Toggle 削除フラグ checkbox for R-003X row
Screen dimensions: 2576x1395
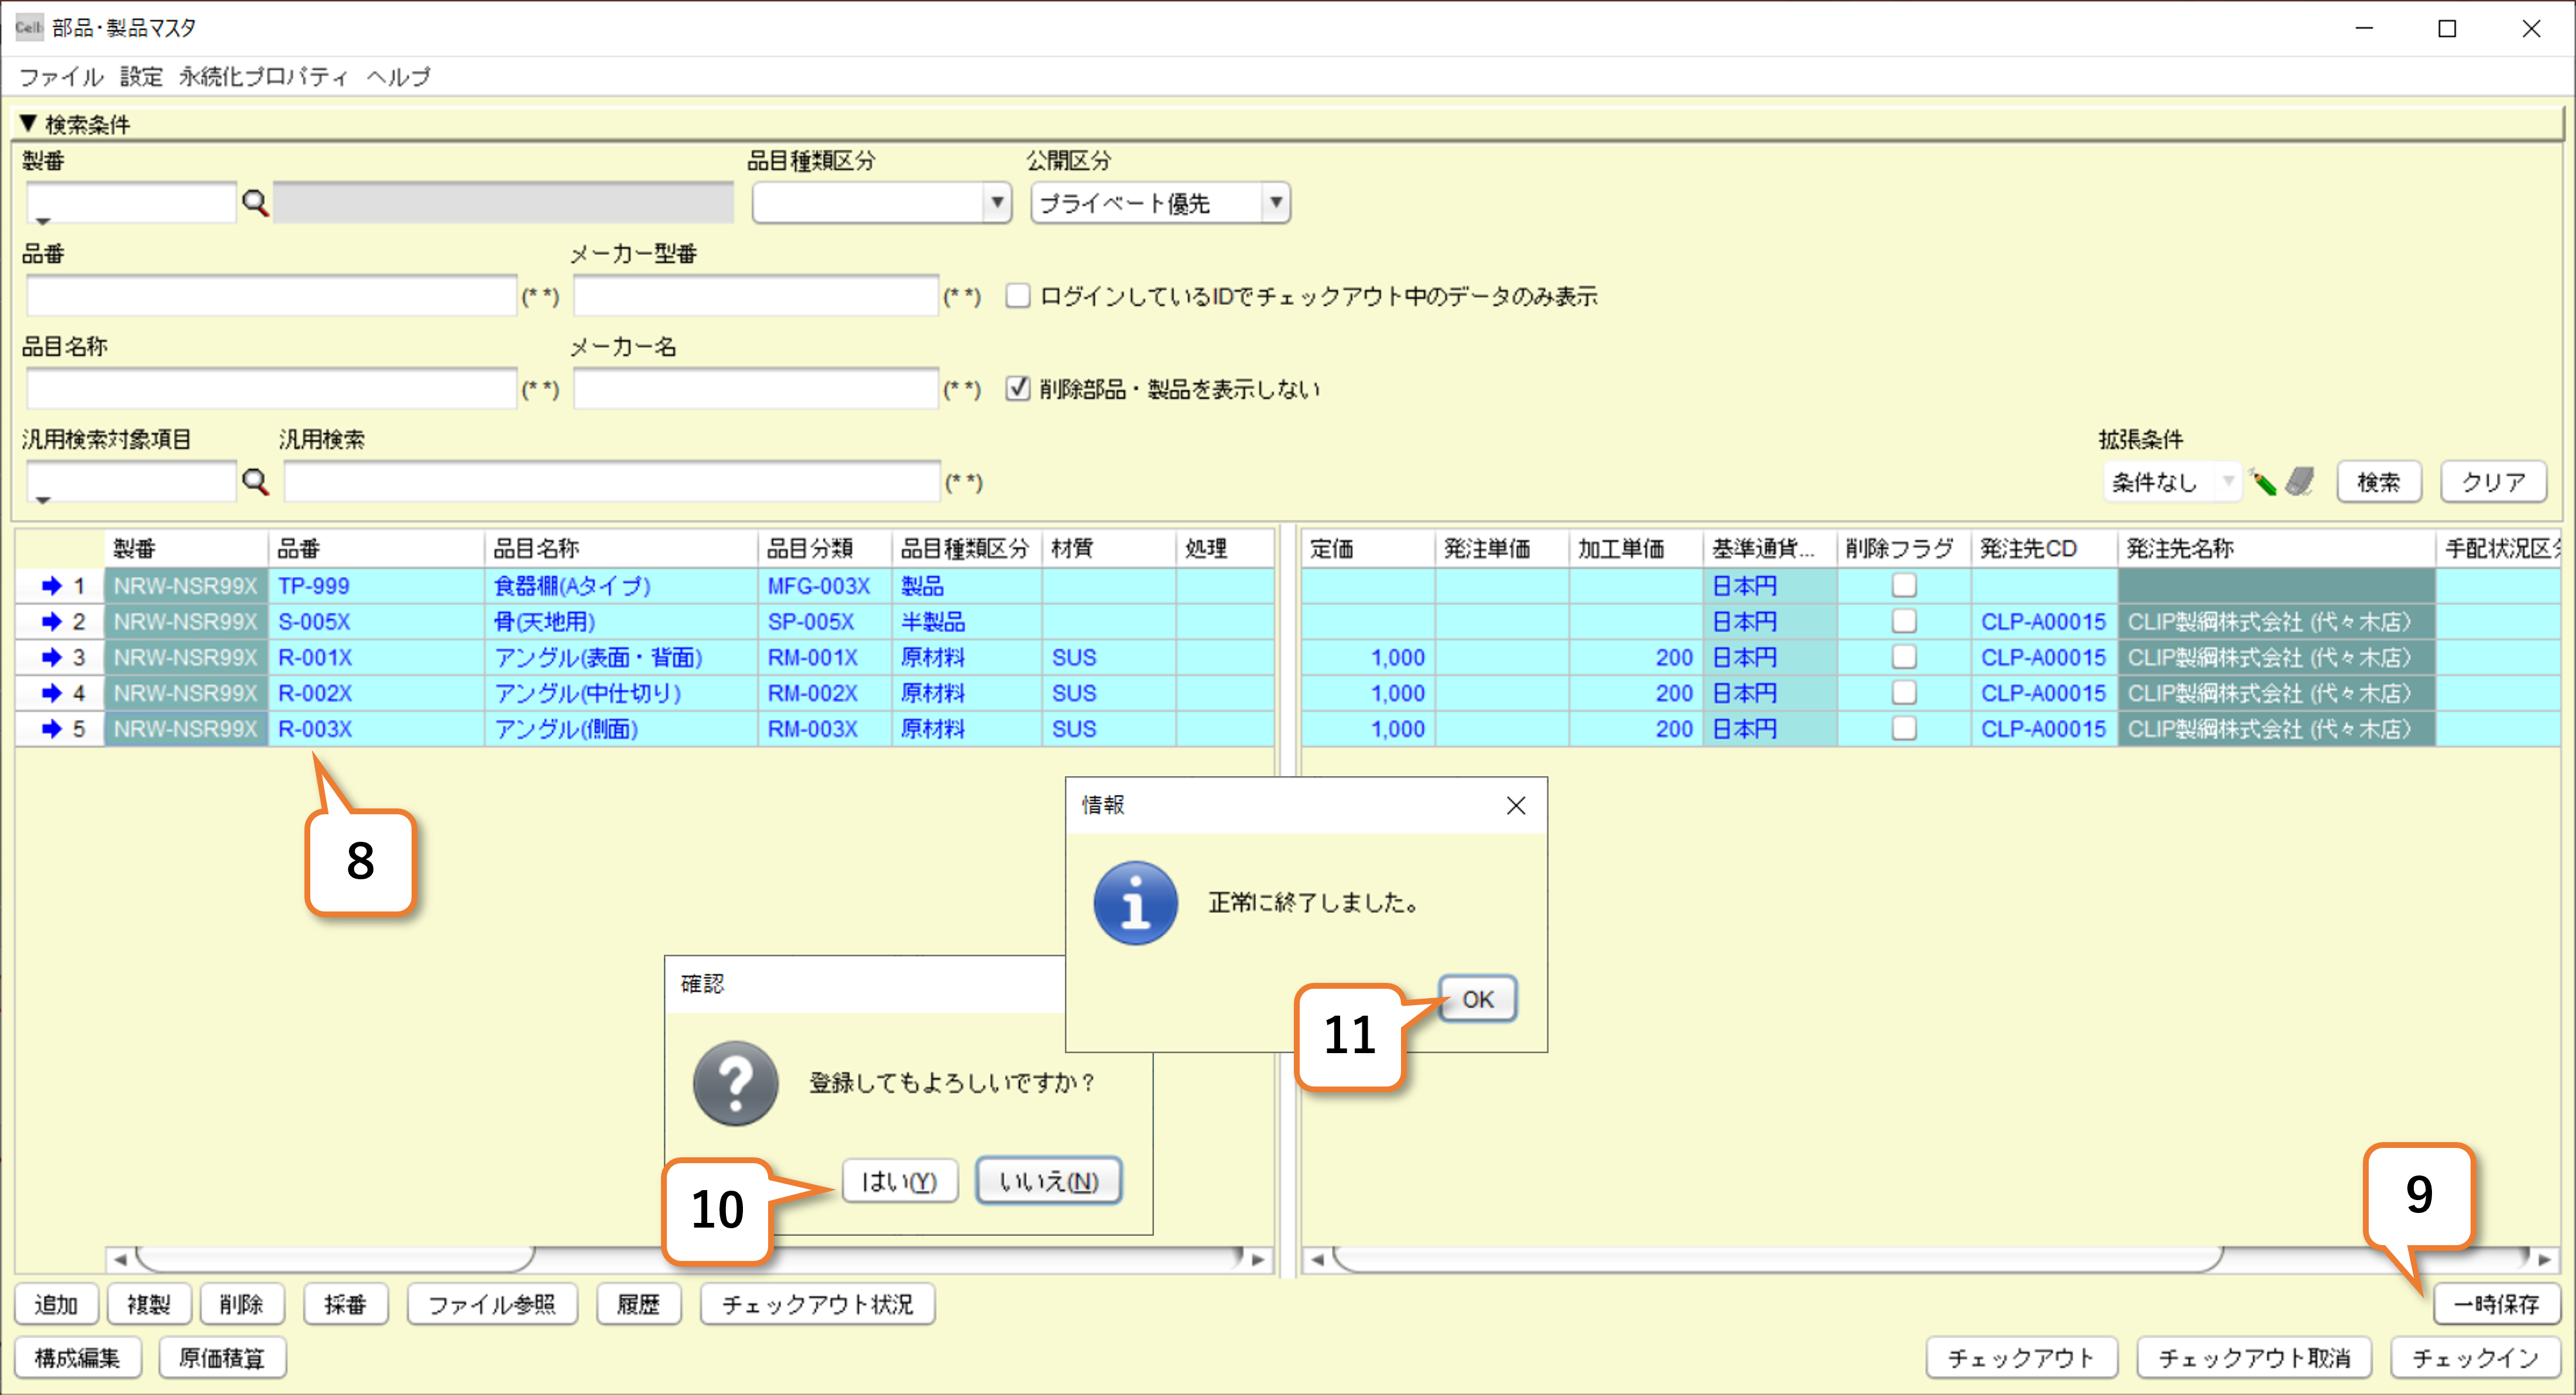tap(1904, 729)
